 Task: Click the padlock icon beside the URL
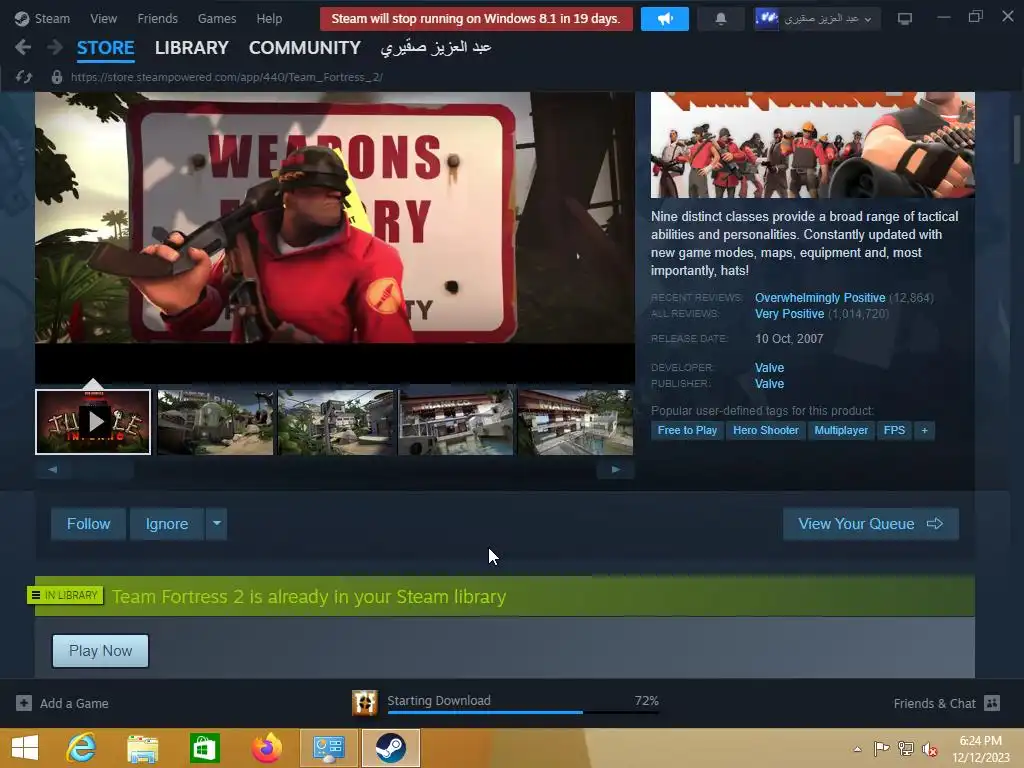click(57, 77)
